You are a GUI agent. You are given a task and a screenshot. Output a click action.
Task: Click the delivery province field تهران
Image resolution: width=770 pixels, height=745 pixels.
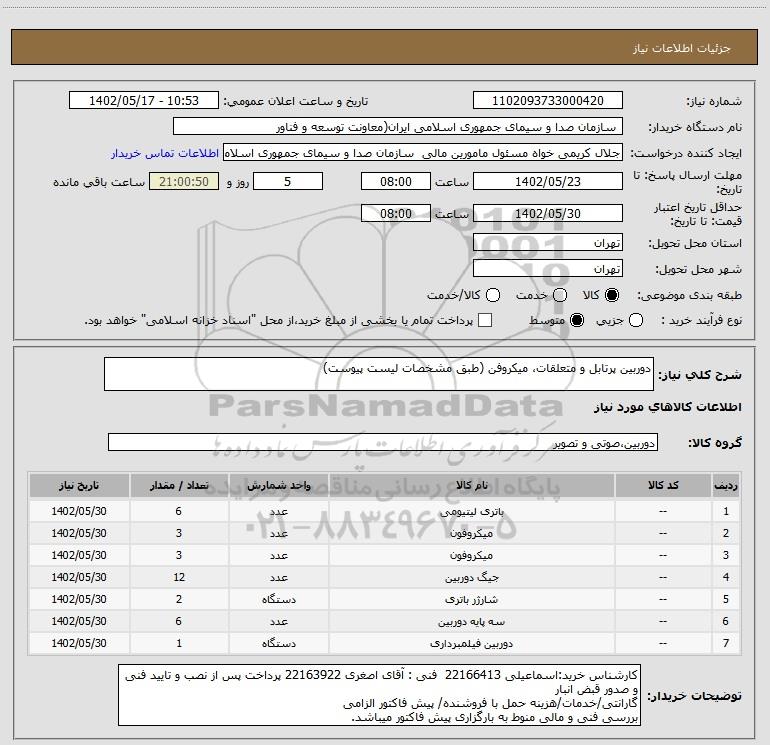pos(548,242)
